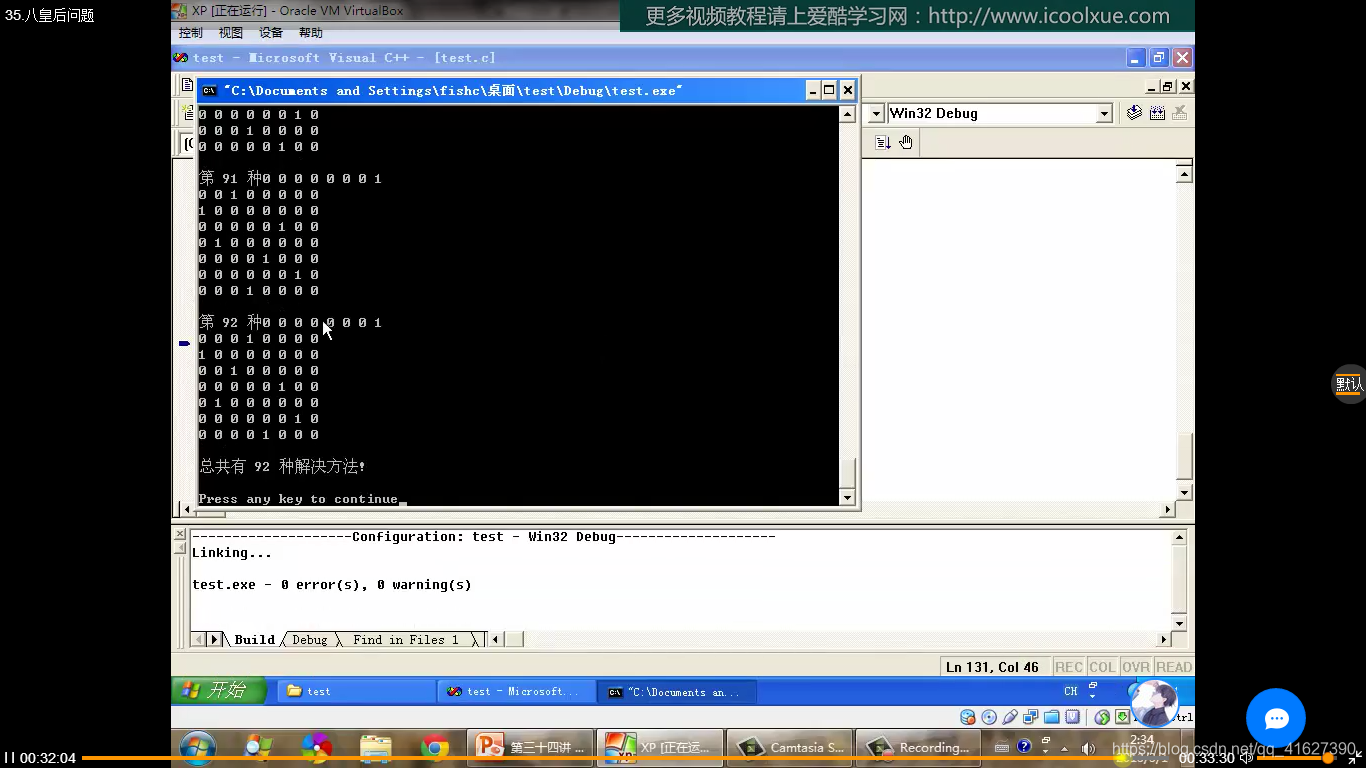Click the console scrollbar's down arrow
The image size is (1366, 768).
847,497
